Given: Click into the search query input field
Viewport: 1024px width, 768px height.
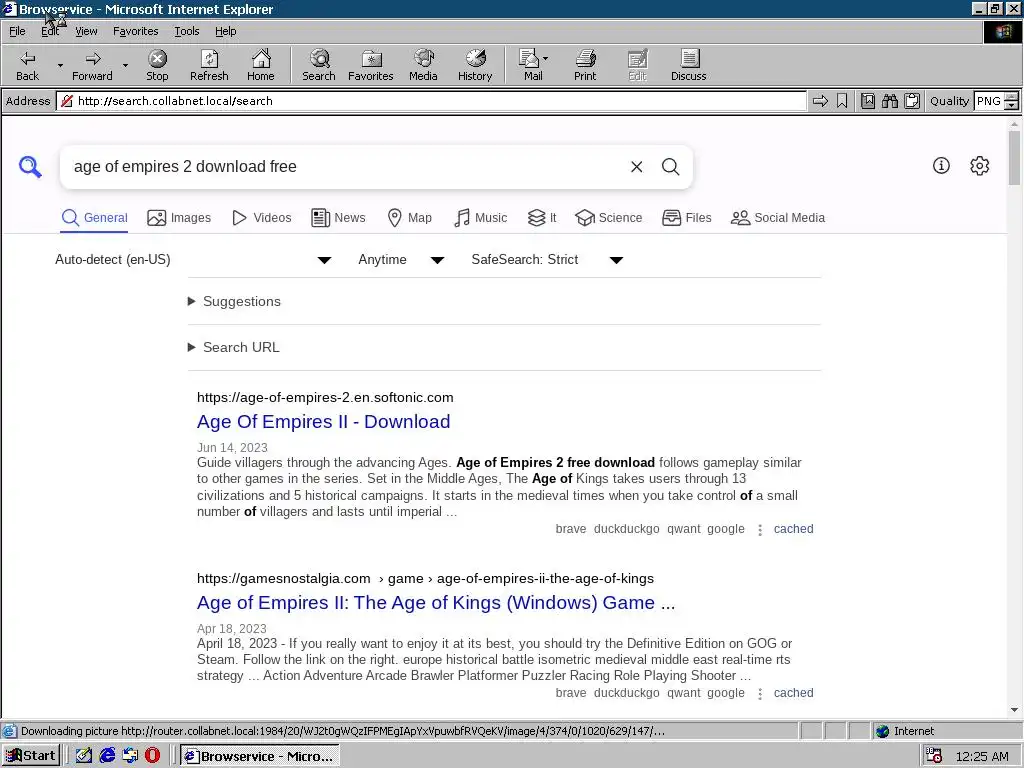Looking at the screenshot, I should 346,167.
